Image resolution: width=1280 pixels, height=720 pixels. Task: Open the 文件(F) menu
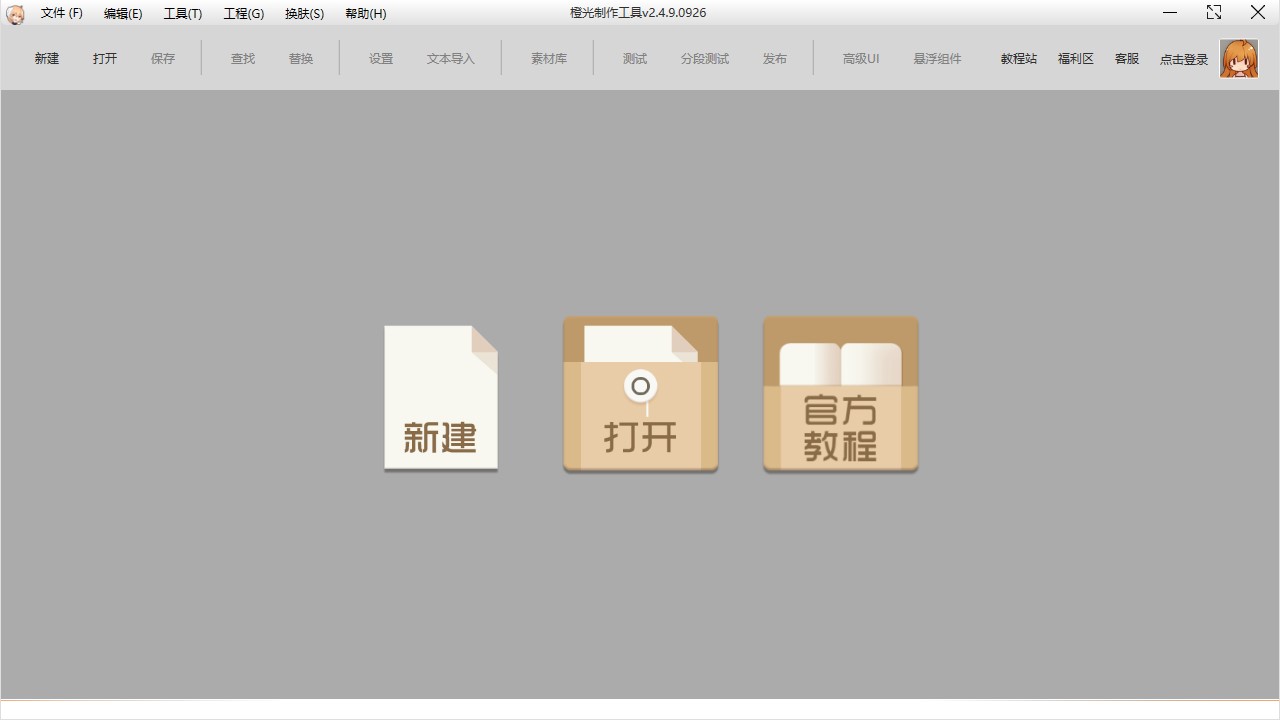click(61, 13)
